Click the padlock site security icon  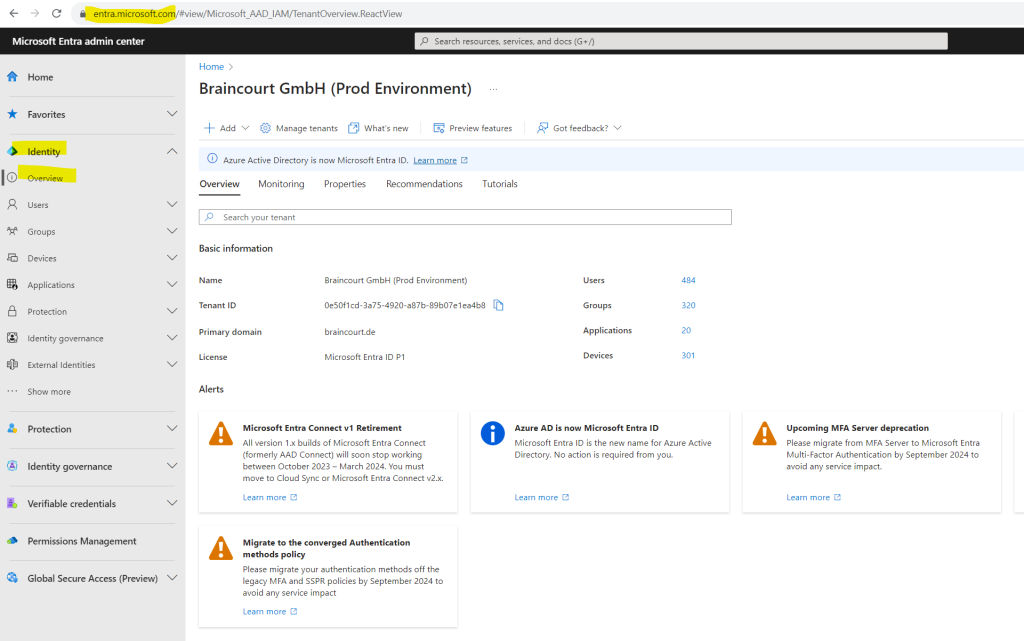[x=82, y=14]
